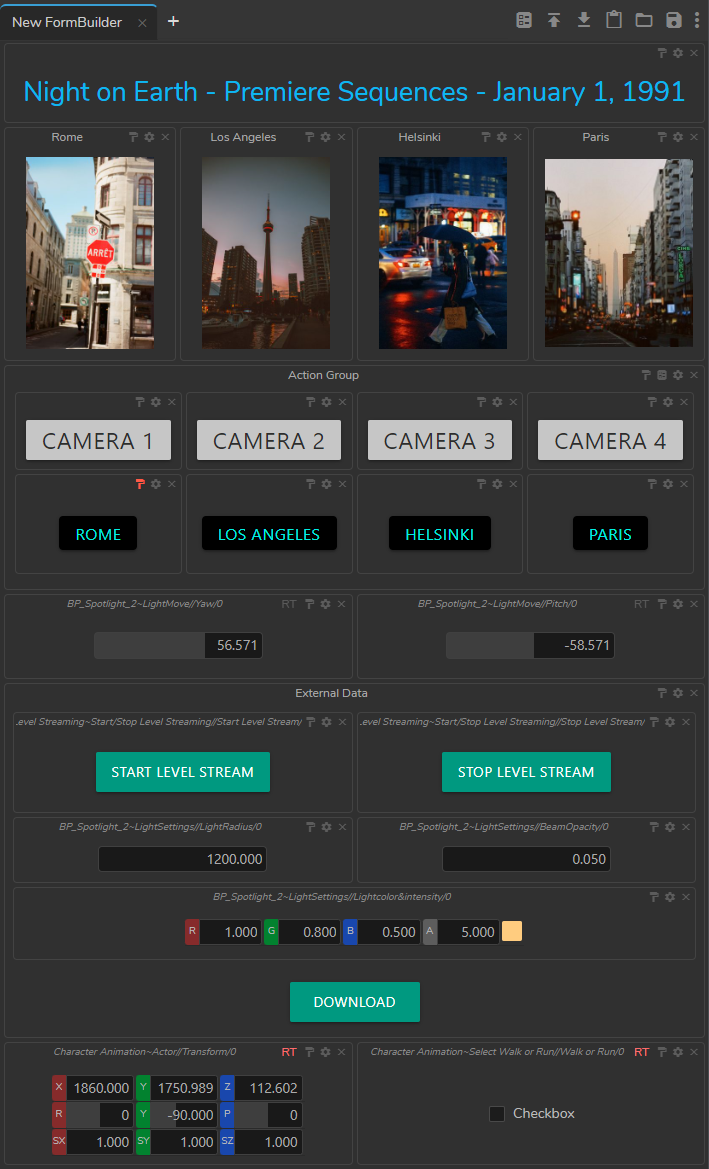
Task: Click the upload arrow toolbar icon
Action: [554, 20]
